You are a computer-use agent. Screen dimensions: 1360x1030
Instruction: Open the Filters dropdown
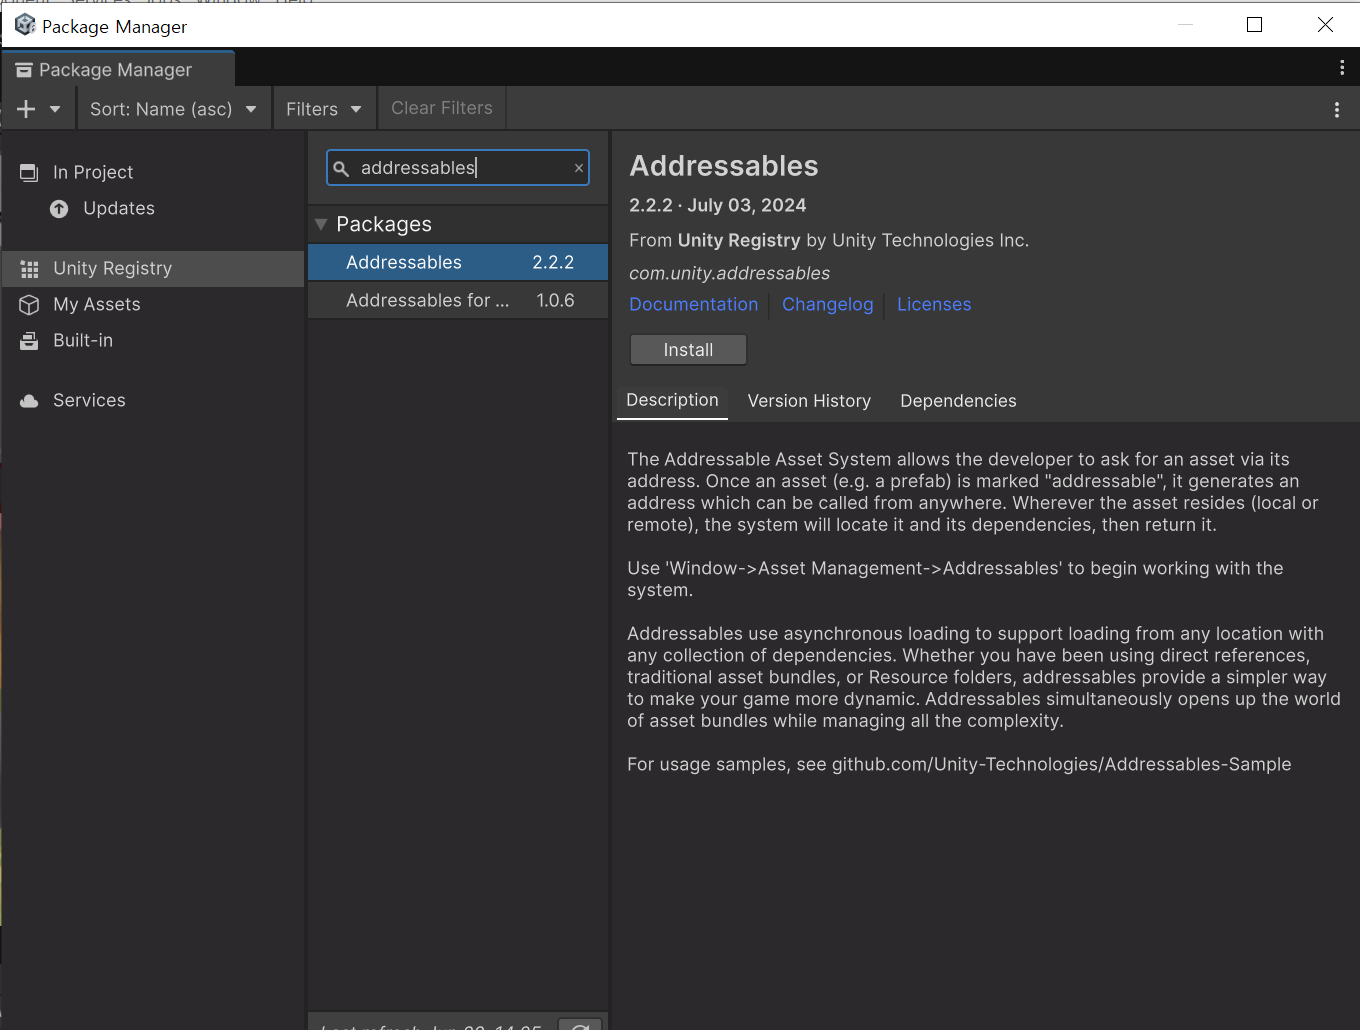(324, 109)
